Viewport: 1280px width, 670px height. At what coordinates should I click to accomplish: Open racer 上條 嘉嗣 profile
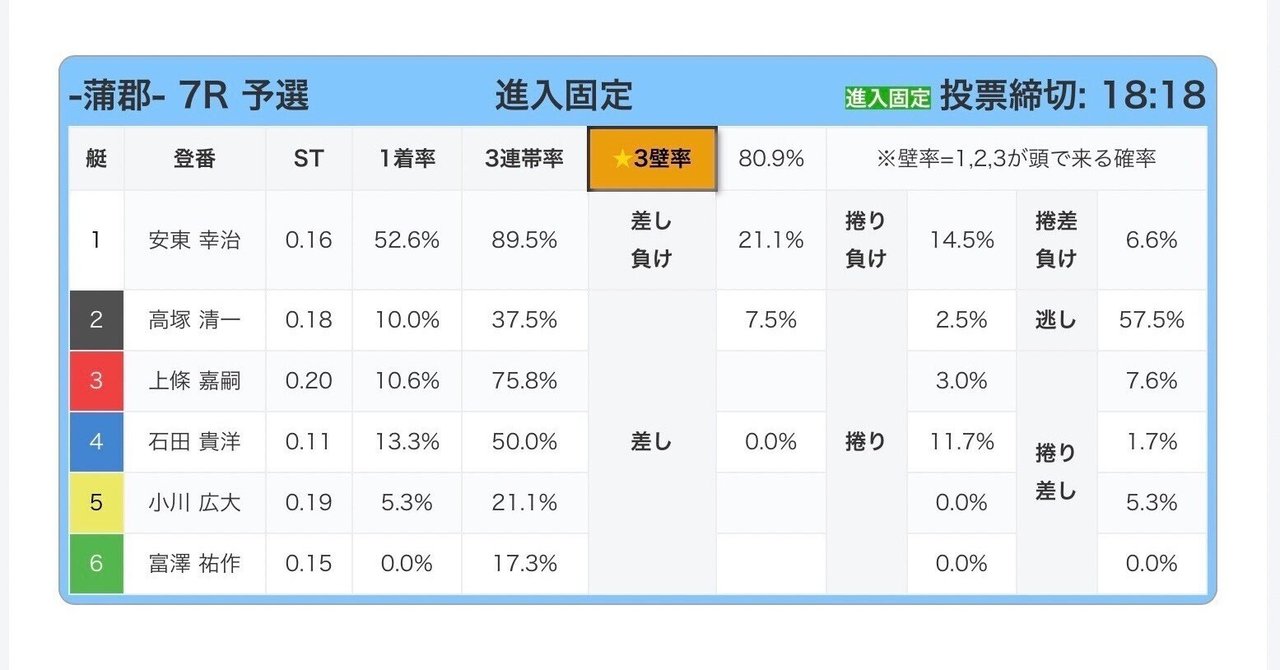pyautogui.click(x=194, y=381)
